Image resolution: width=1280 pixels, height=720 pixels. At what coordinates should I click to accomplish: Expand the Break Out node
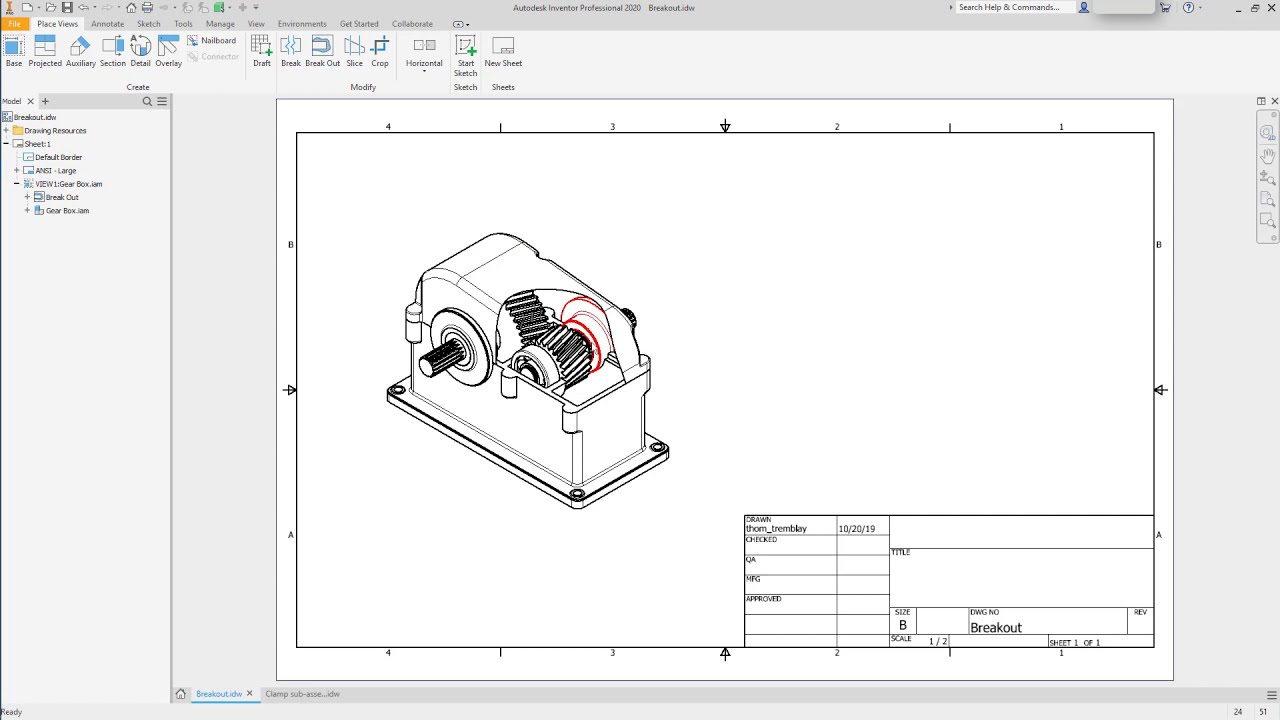27,197
